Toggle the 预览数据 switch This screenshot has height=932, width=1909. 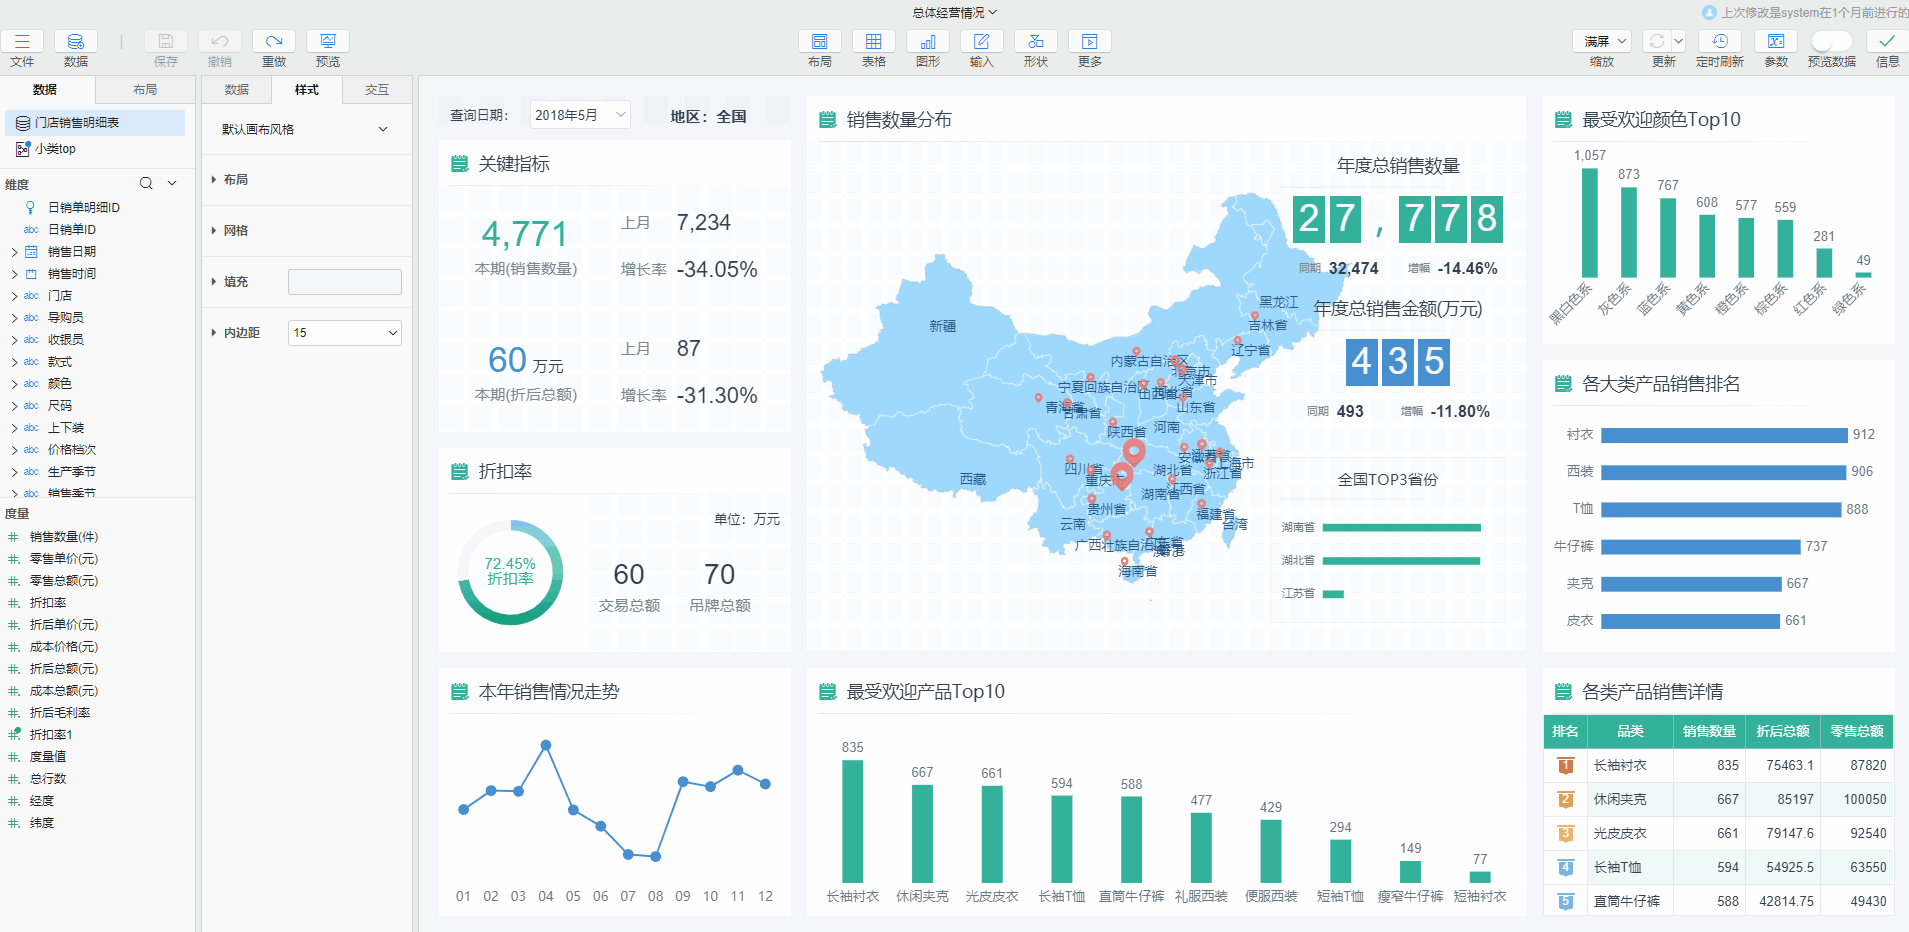pyautogui.click(x=1831, y=42)
